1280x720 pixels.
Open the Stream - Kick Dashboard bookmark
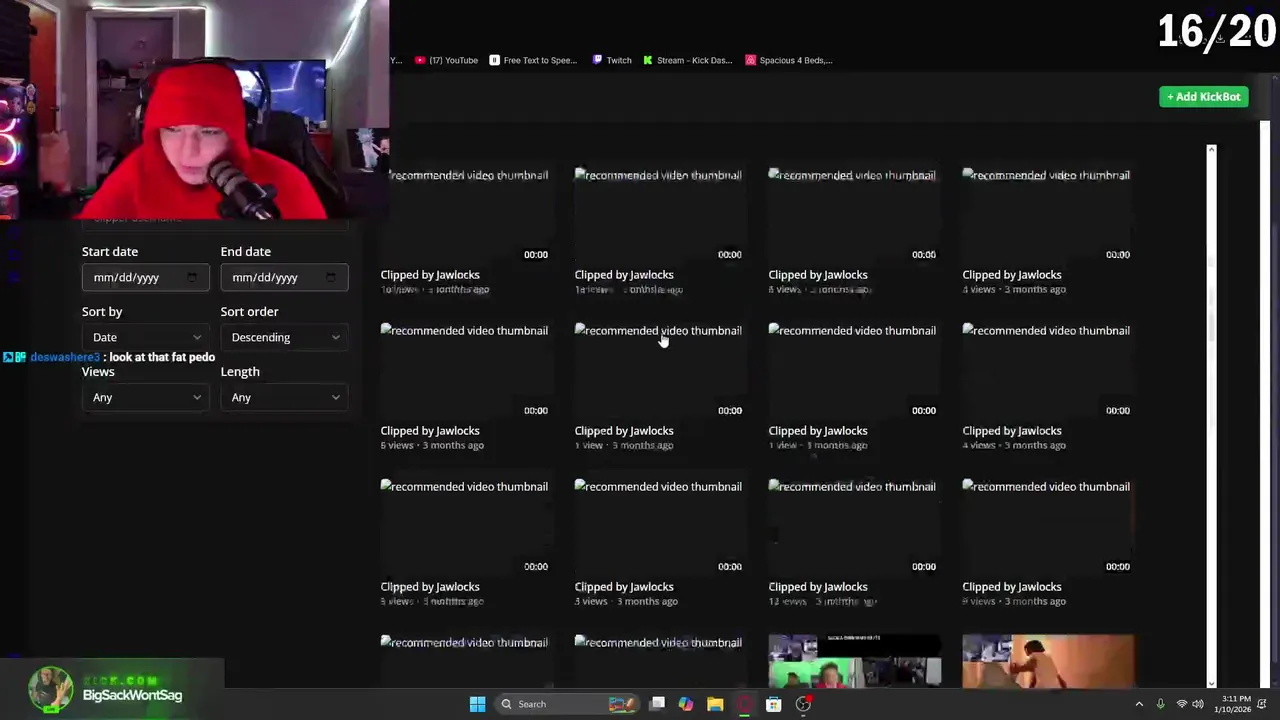(x=688, y=60)
